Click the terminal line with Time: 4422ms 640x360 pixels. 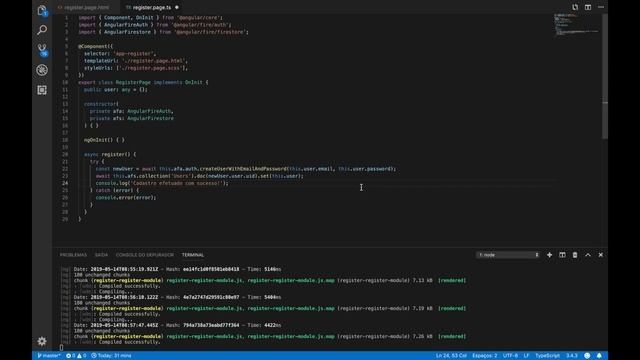pyautogui.click(x=178, y=325)
